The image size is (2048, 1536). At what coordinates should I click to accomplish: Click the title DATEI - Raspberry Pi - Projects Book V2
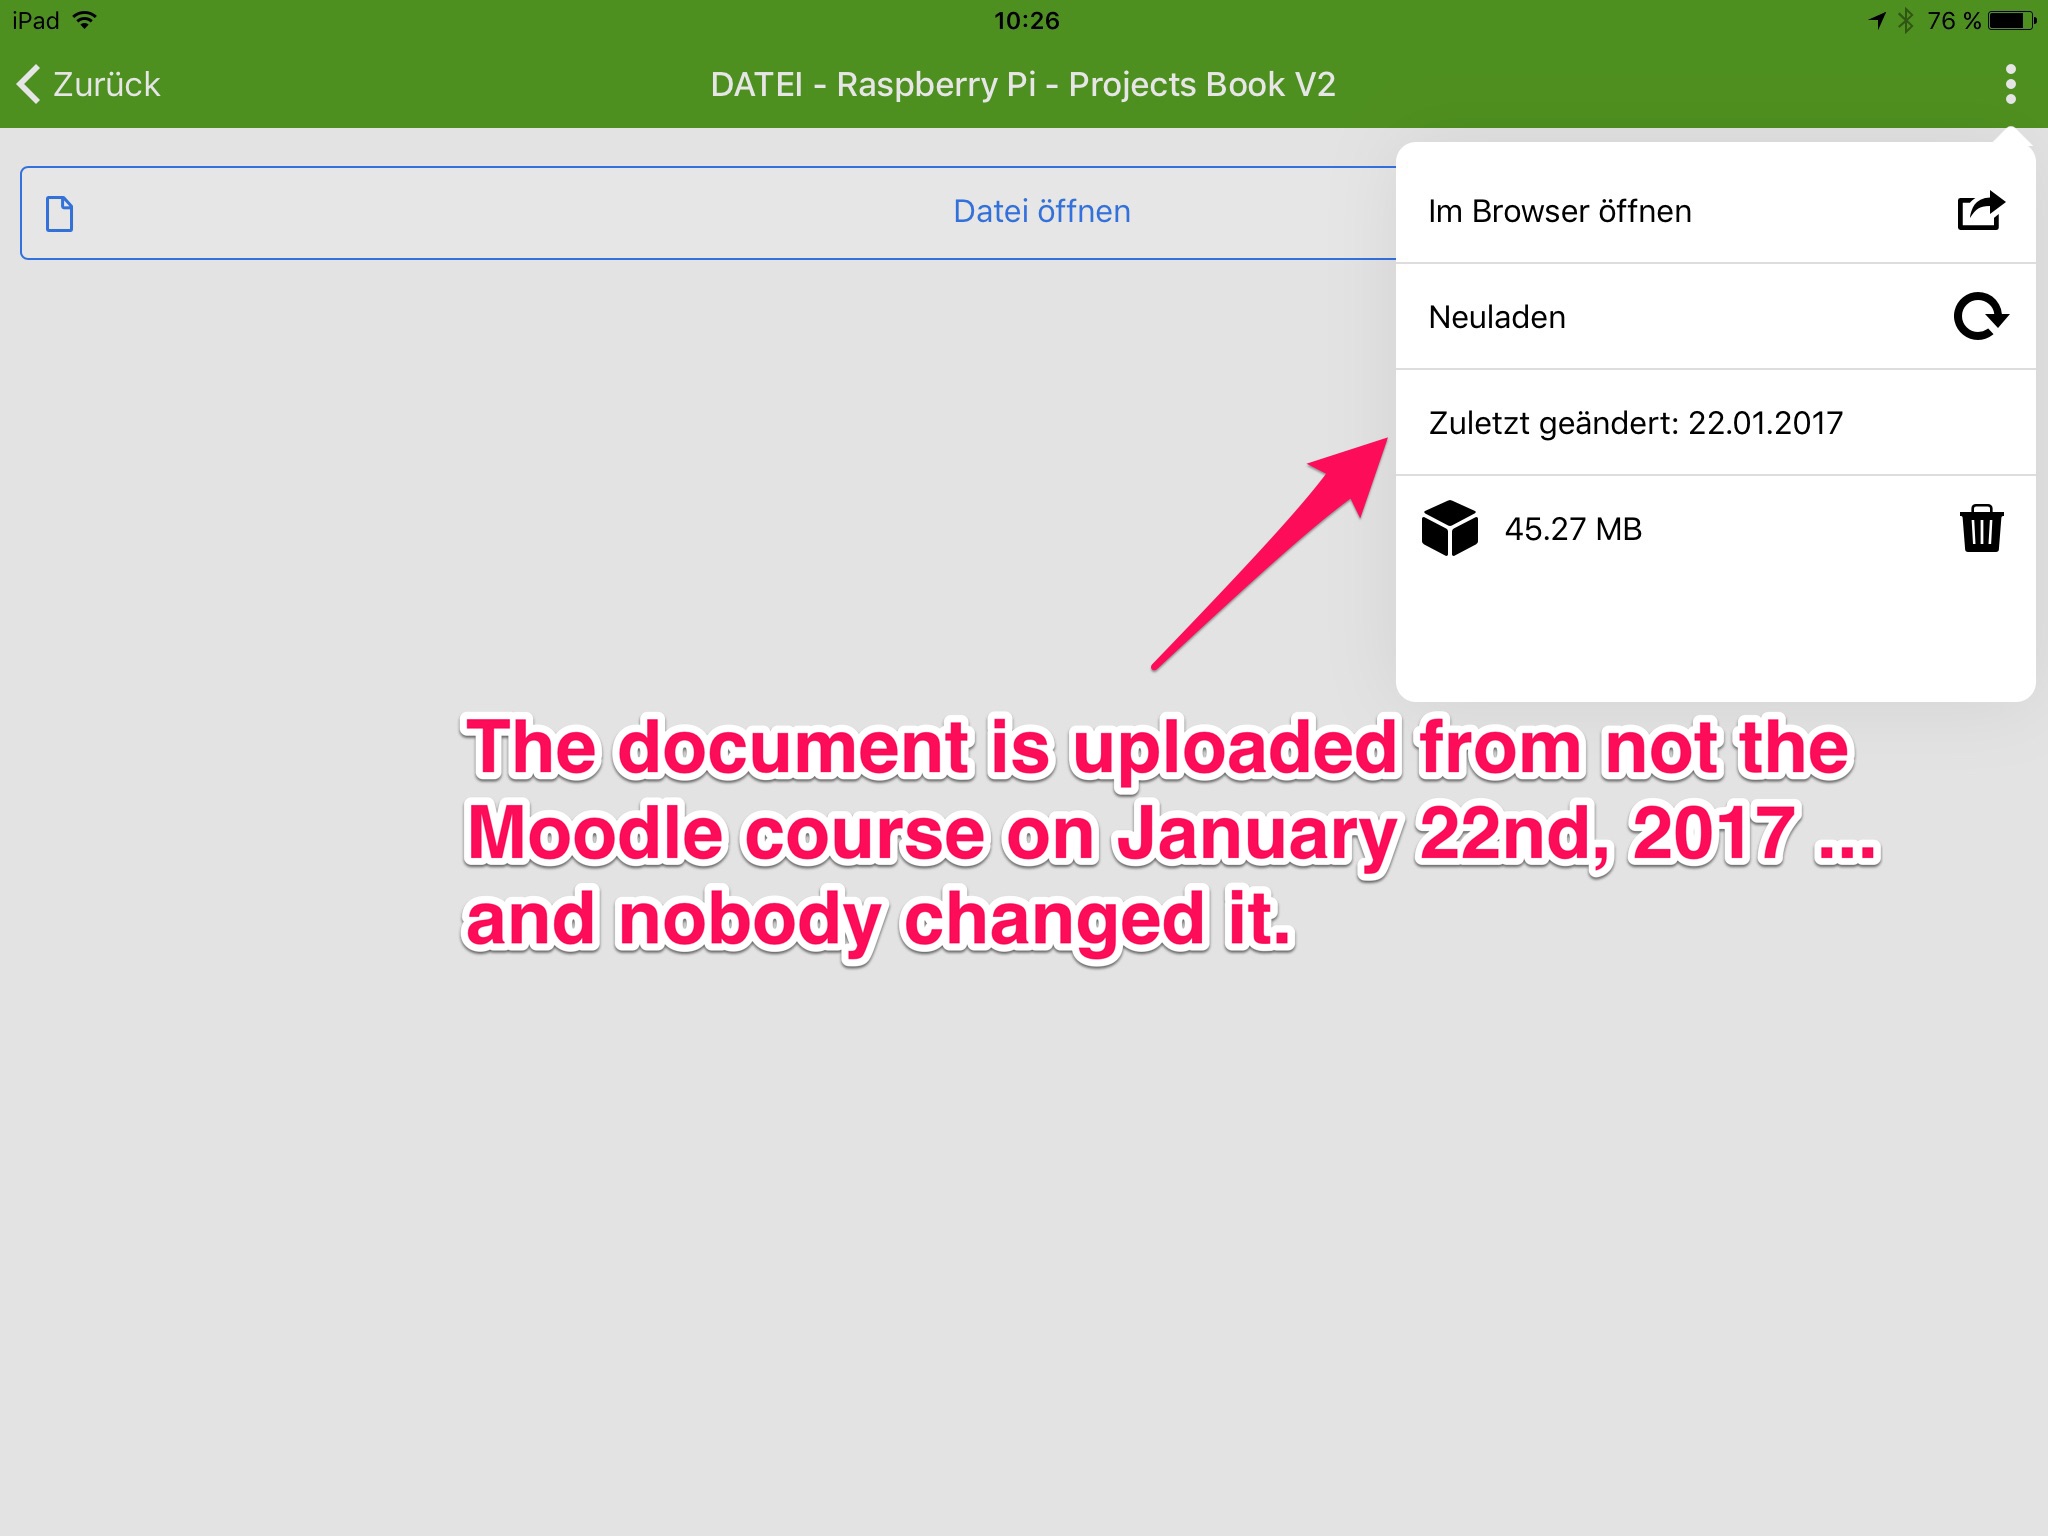1023,85
